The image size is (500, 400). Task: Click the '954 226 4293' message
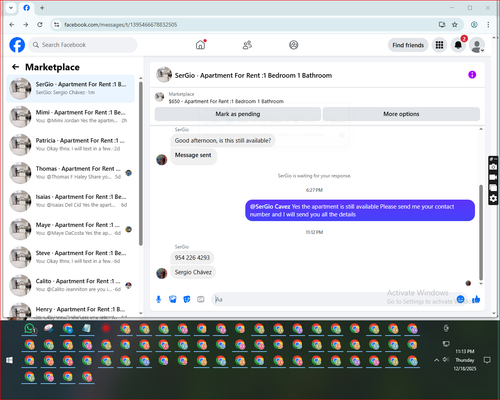(x=192, y=258)
